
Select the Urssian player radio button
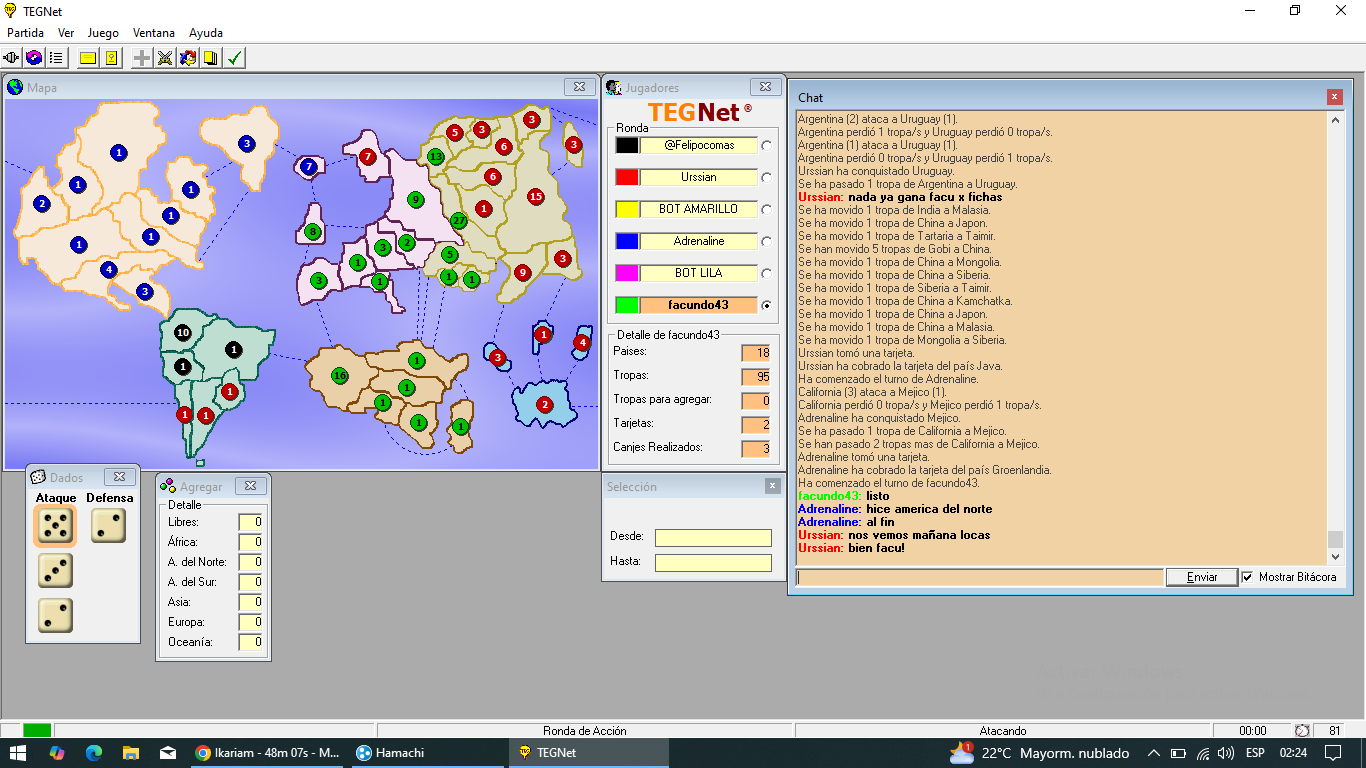(767, 177)
